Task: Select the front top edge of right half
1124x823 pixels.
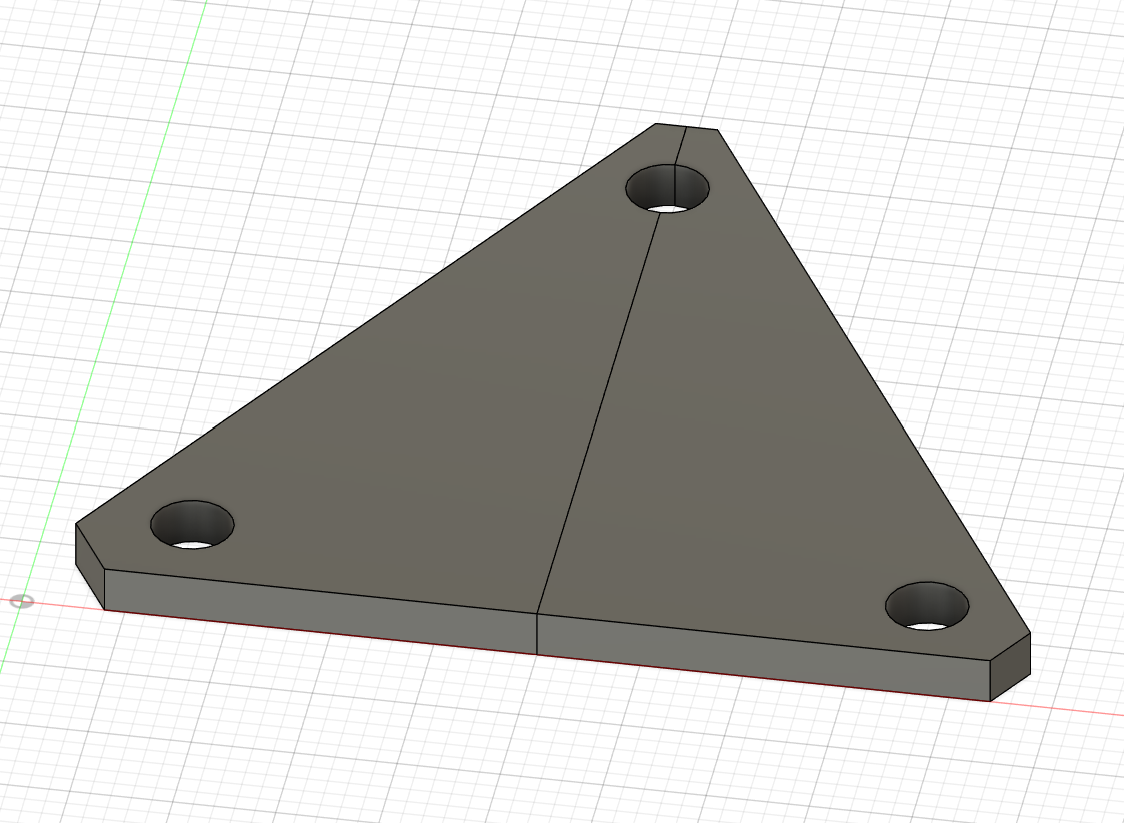Action: (760, 636)
